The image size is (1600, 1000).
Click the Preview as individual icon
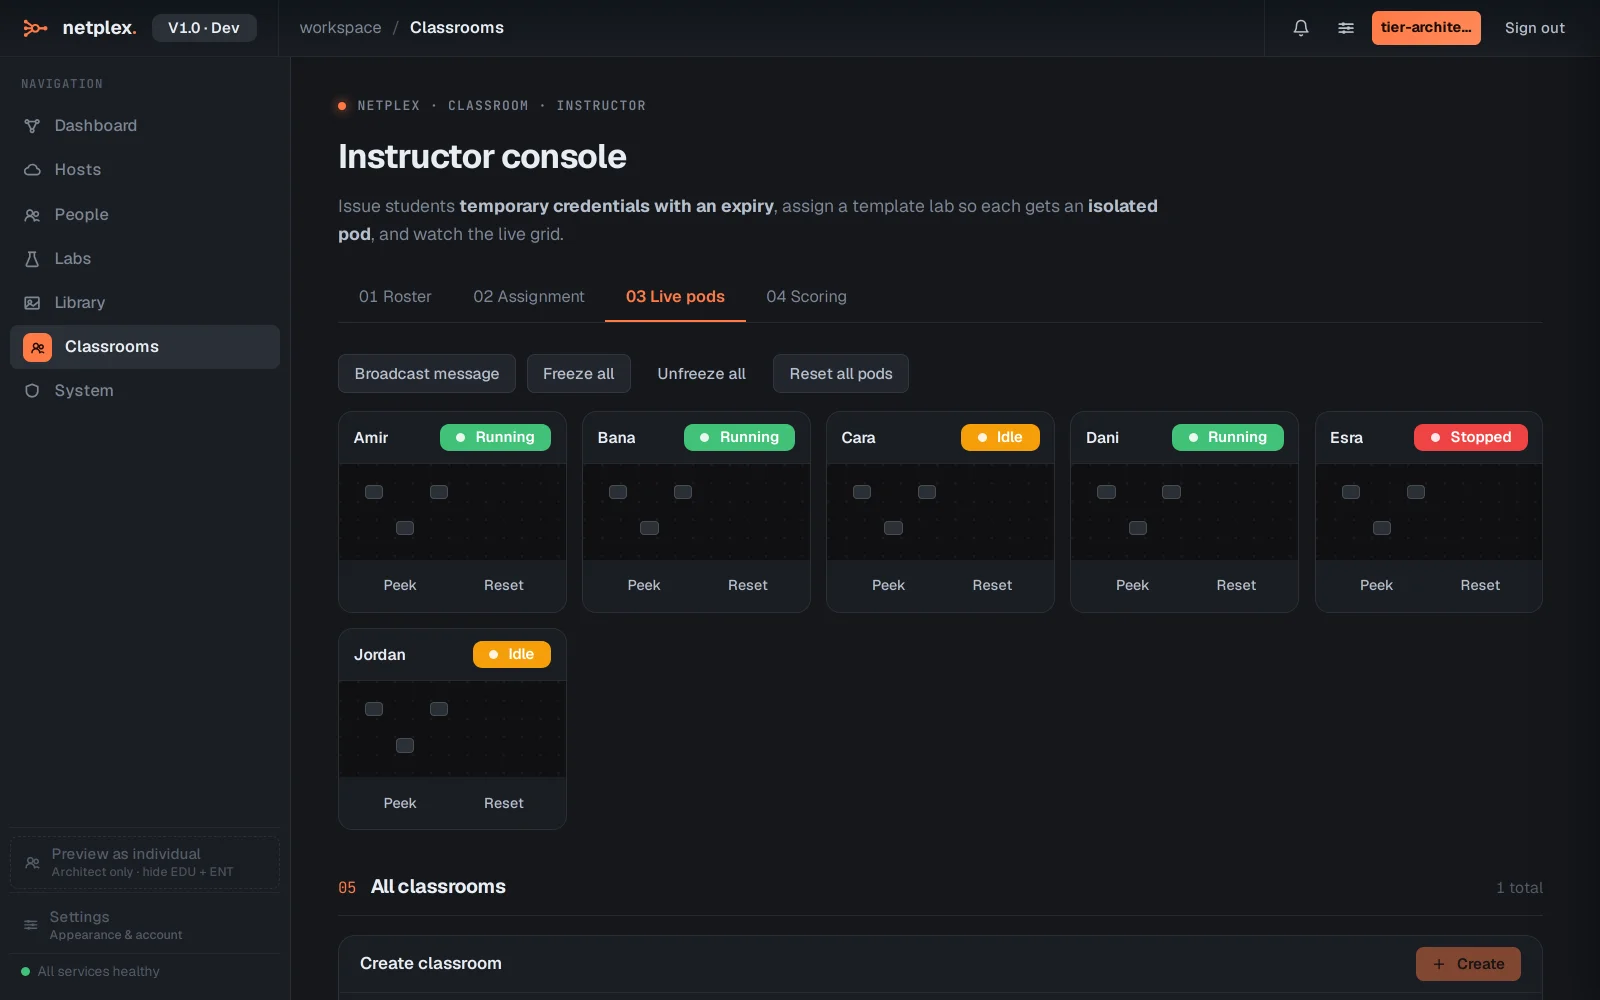(x=32, y=862)
